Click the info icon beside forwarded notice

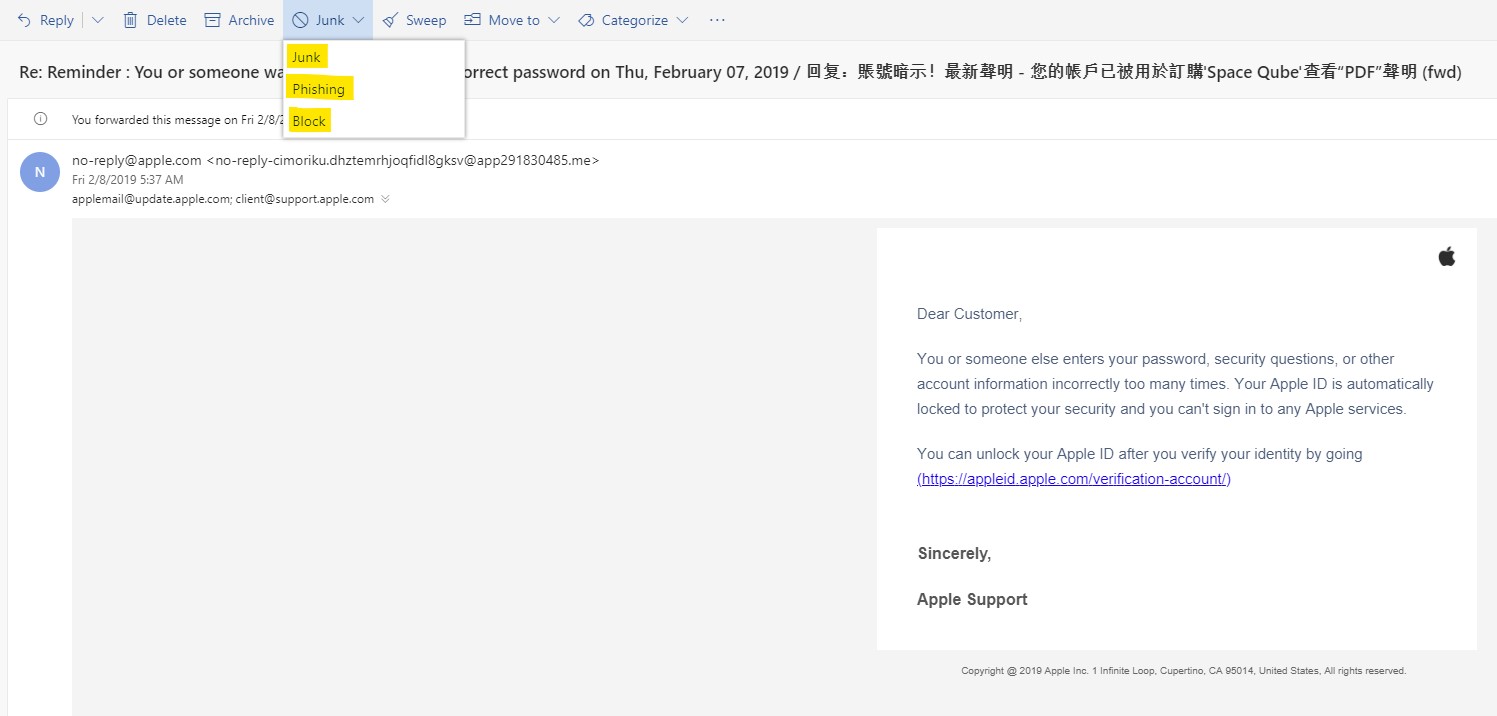click(x=40, y=119)
